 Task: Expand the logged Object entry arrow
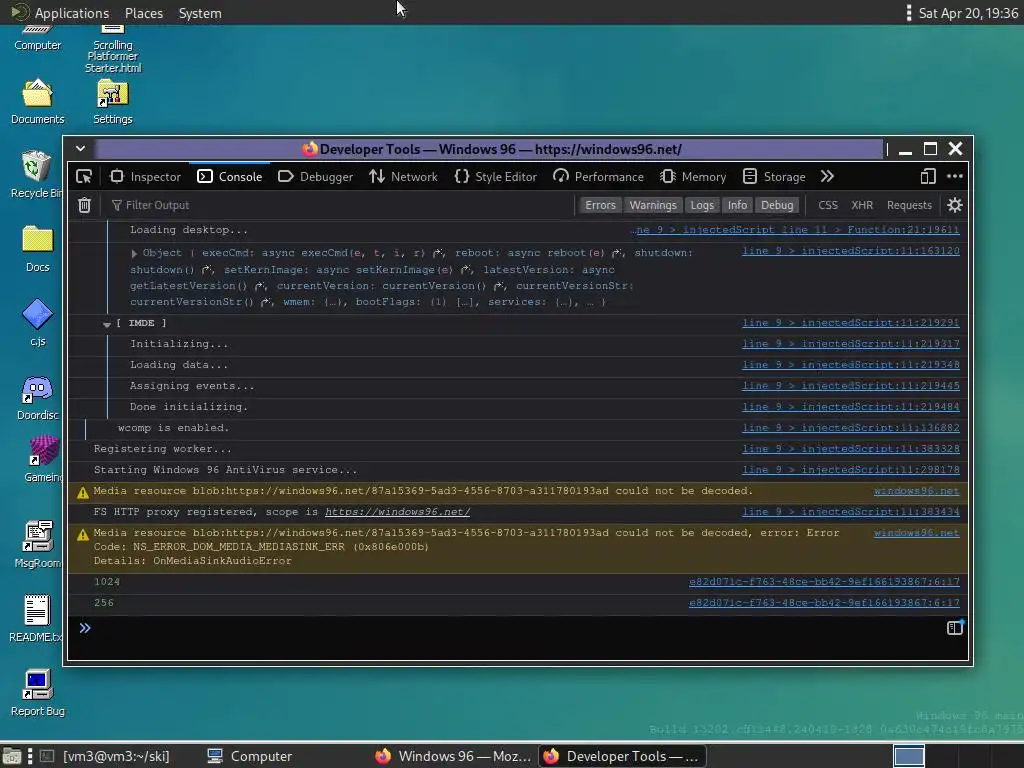coord(134,253)
